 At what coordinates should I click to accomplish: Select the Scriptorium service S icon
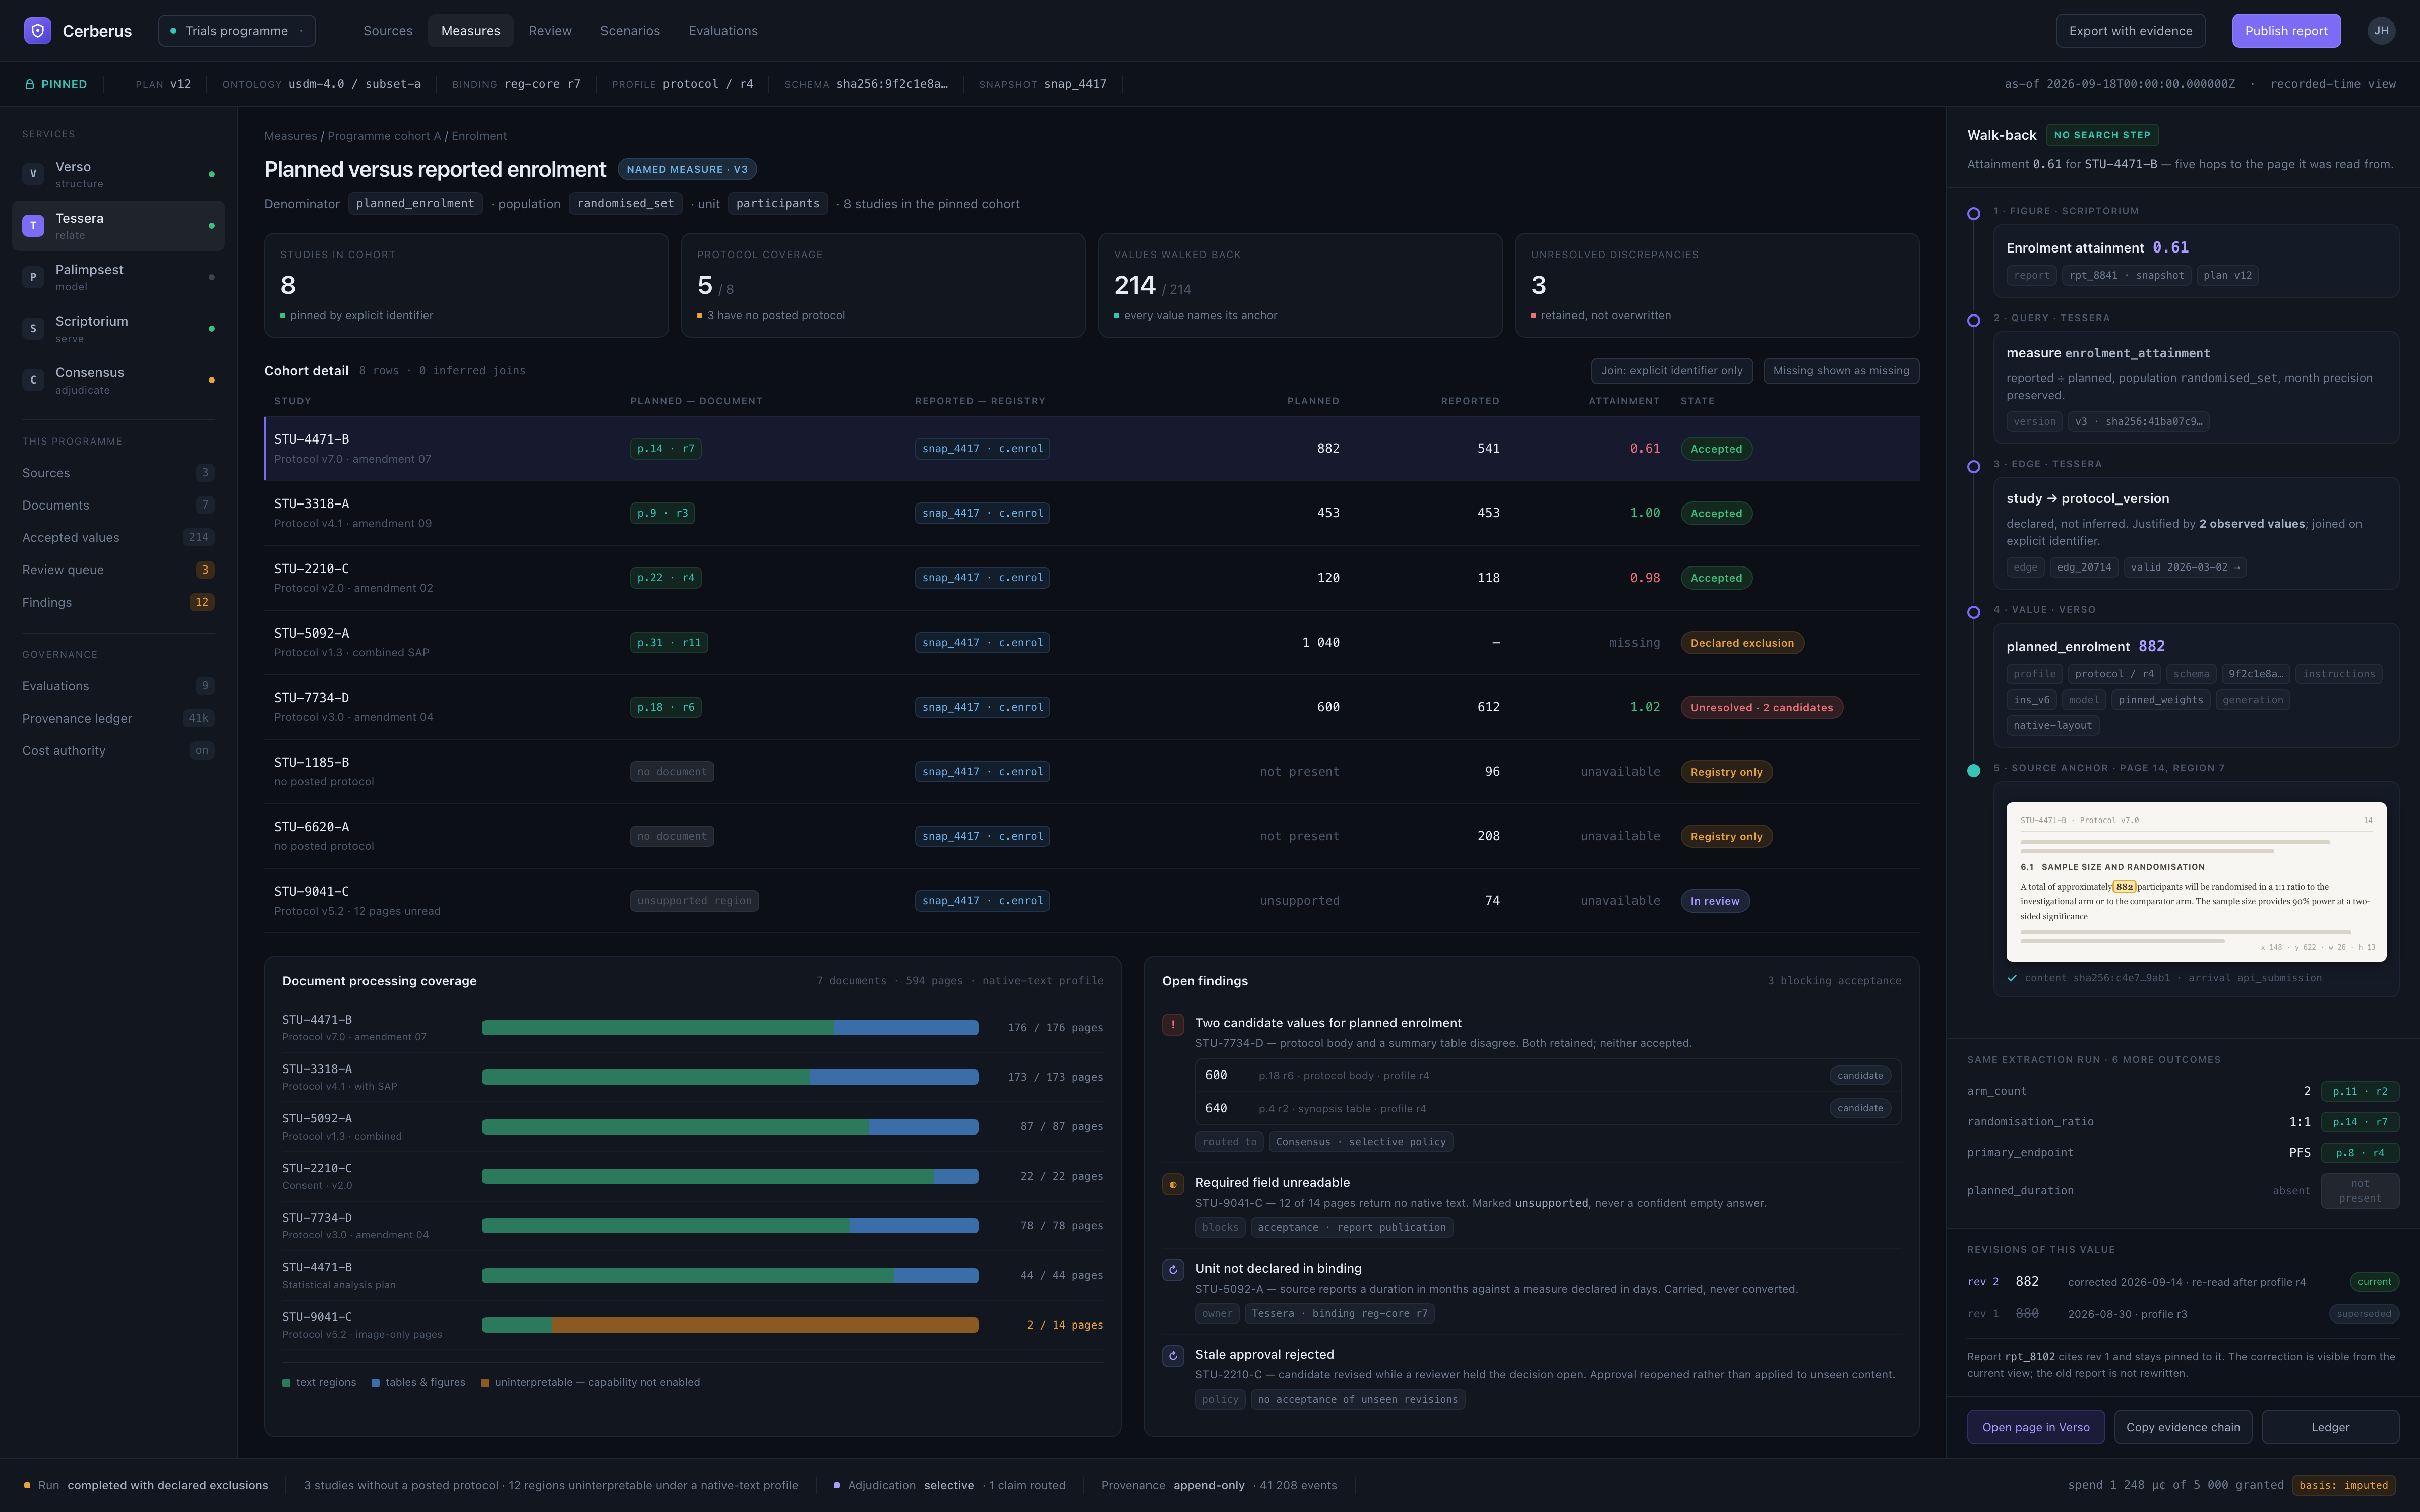point(33,329)
